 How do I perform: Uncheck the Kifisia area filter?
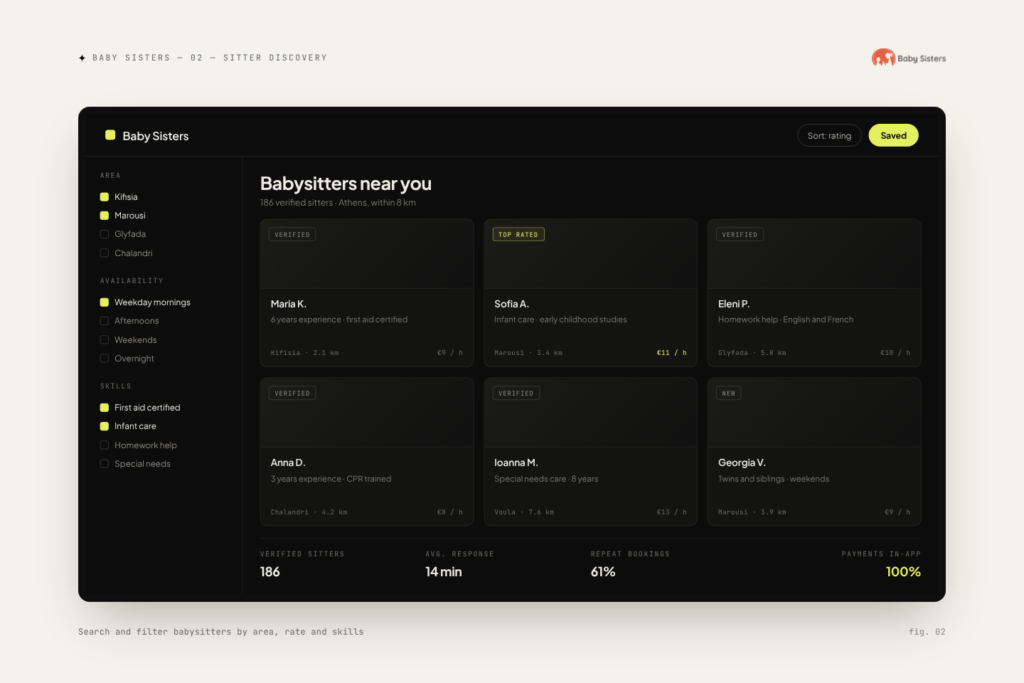pyautogui.click(x=104, y=197)
